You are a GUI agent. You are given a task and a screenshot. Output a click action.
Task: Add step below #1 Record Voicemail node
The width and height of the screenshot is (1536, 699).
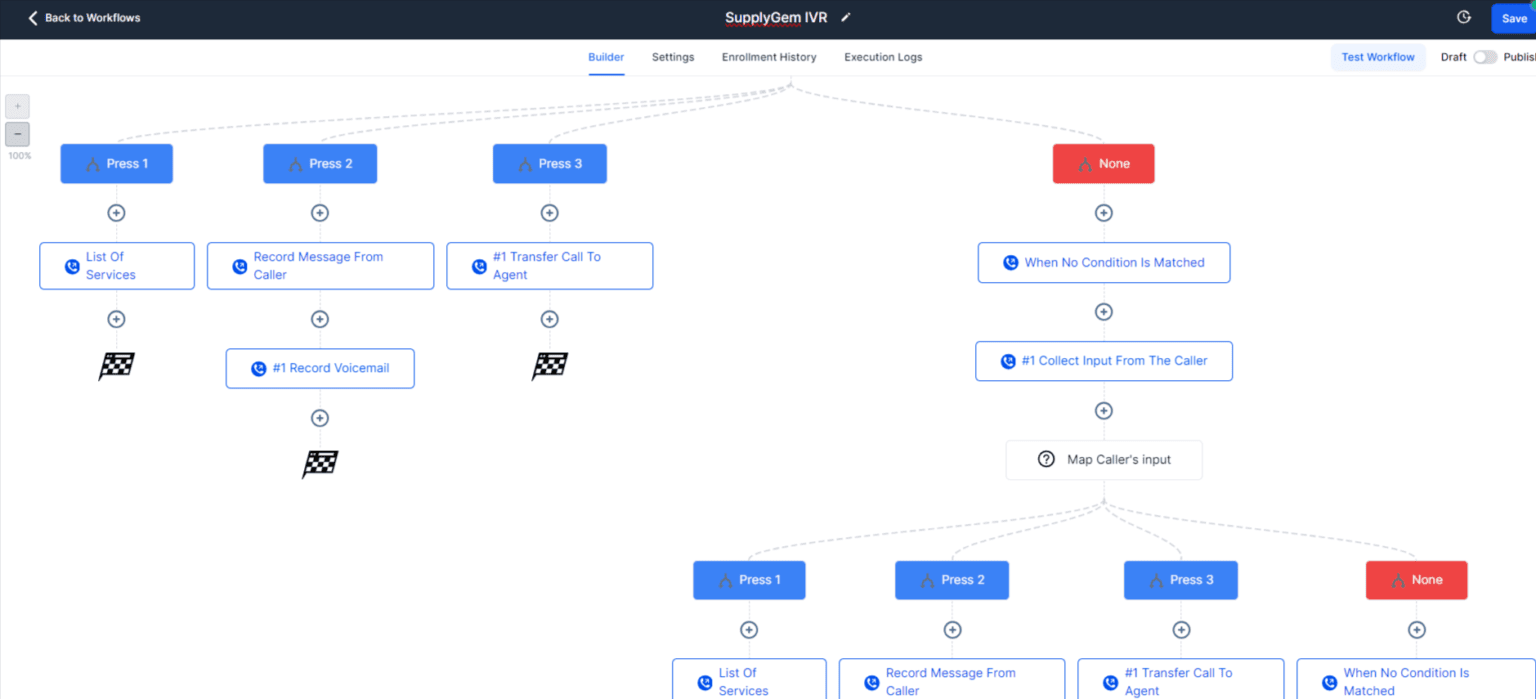click(x=320, y=418)
